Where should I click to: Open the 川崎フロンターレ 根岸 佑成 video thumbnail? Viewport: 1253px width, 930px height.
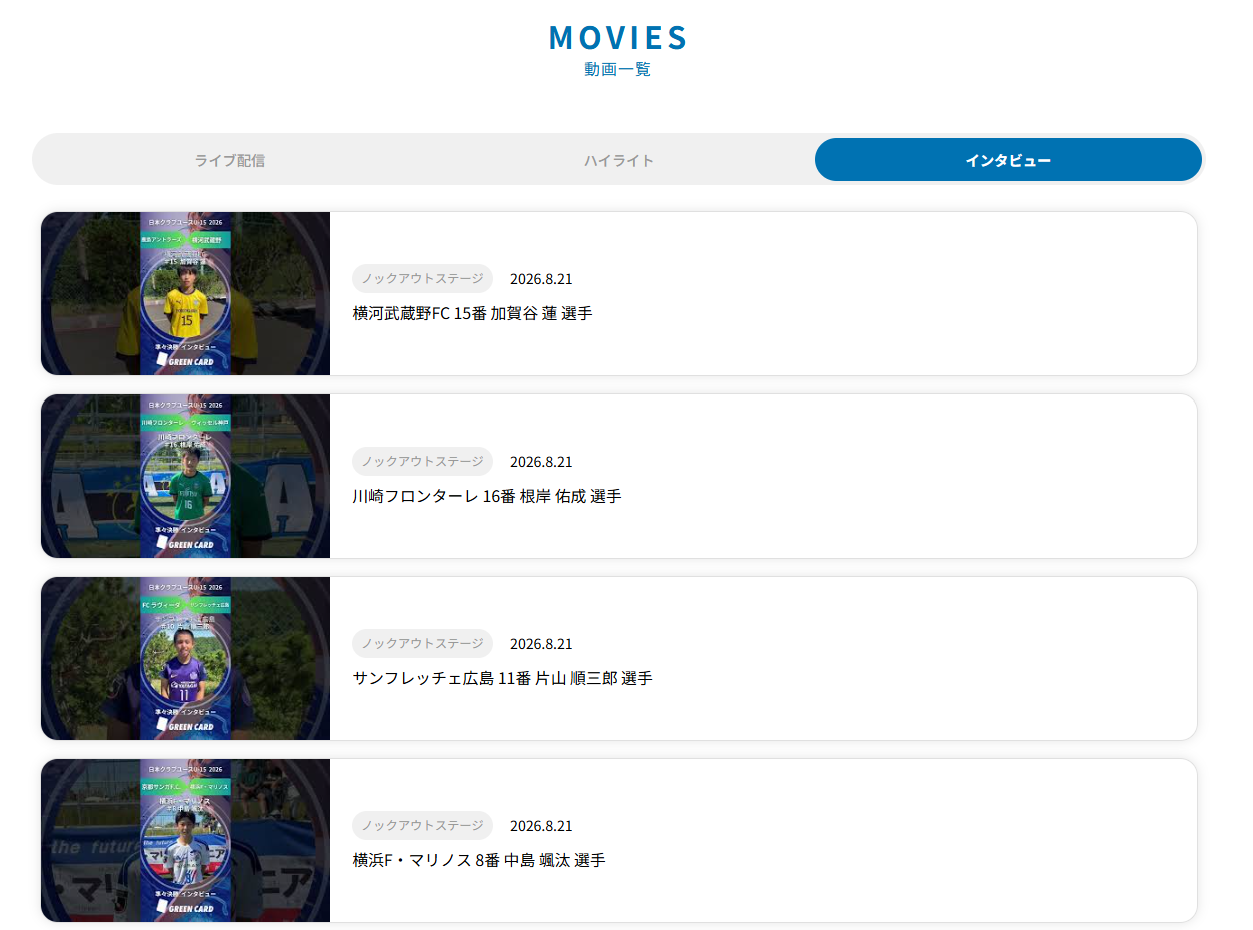[x=185, y=476]
